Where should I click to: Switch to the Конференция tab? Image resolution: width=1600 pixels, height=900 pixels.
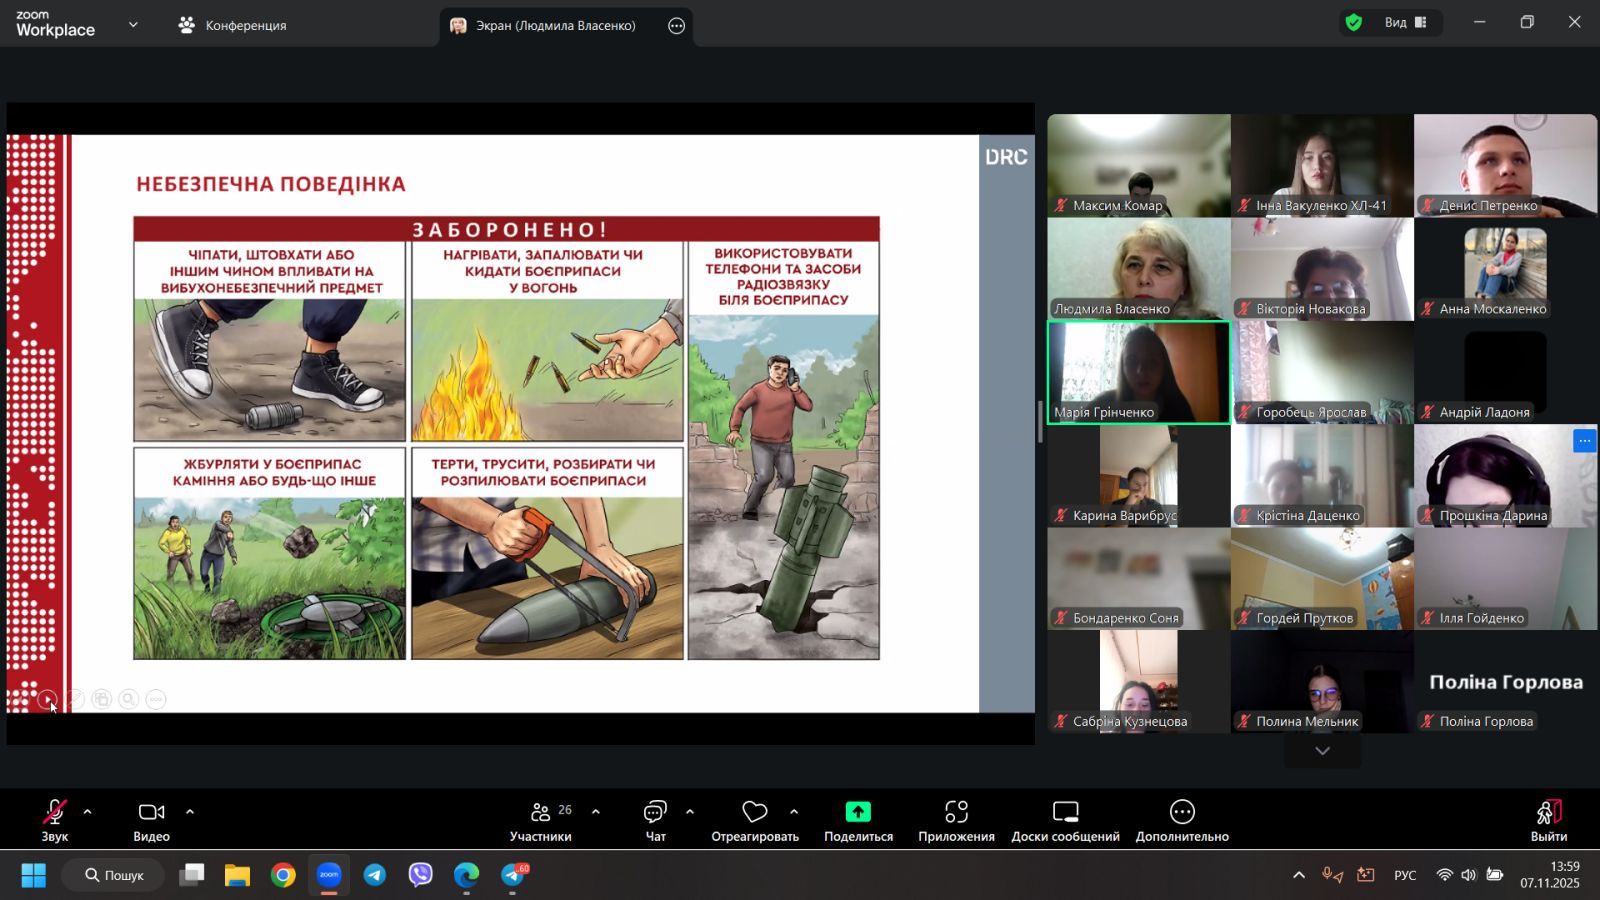(232, 26)
